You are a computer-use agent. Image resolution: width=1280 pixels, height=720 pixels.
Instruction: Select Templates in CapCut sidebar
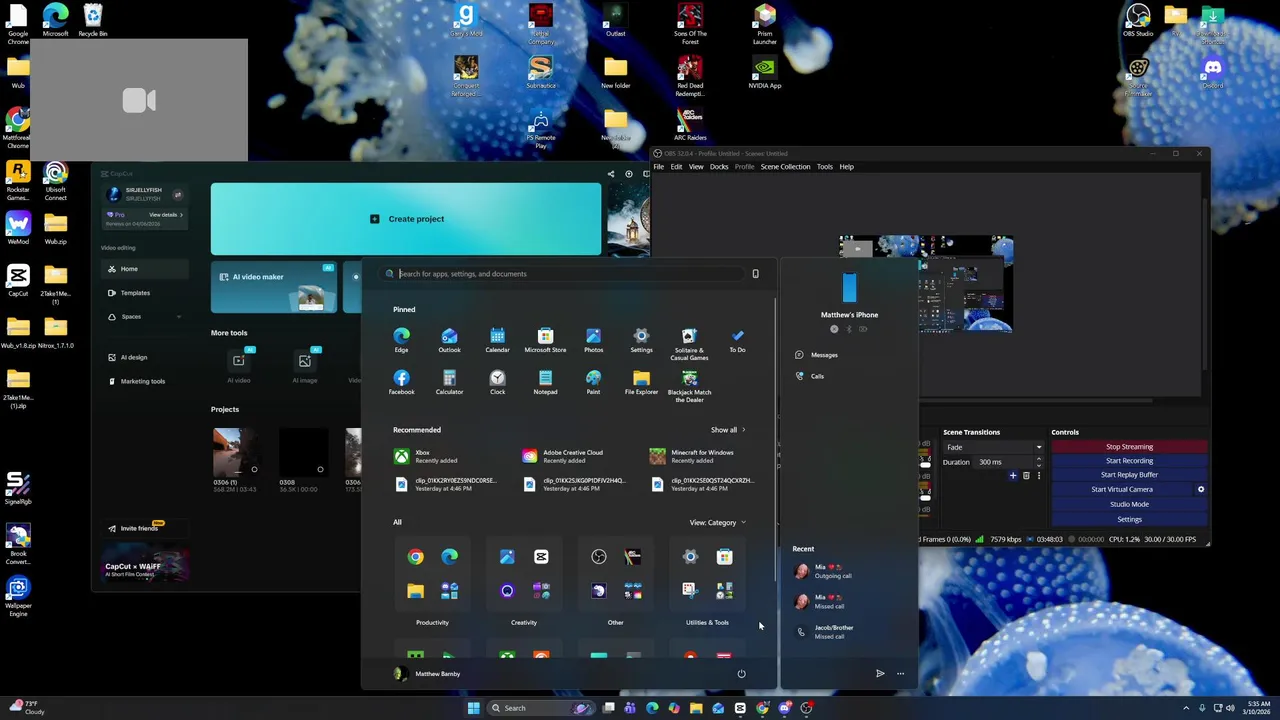tap(144, 293)
